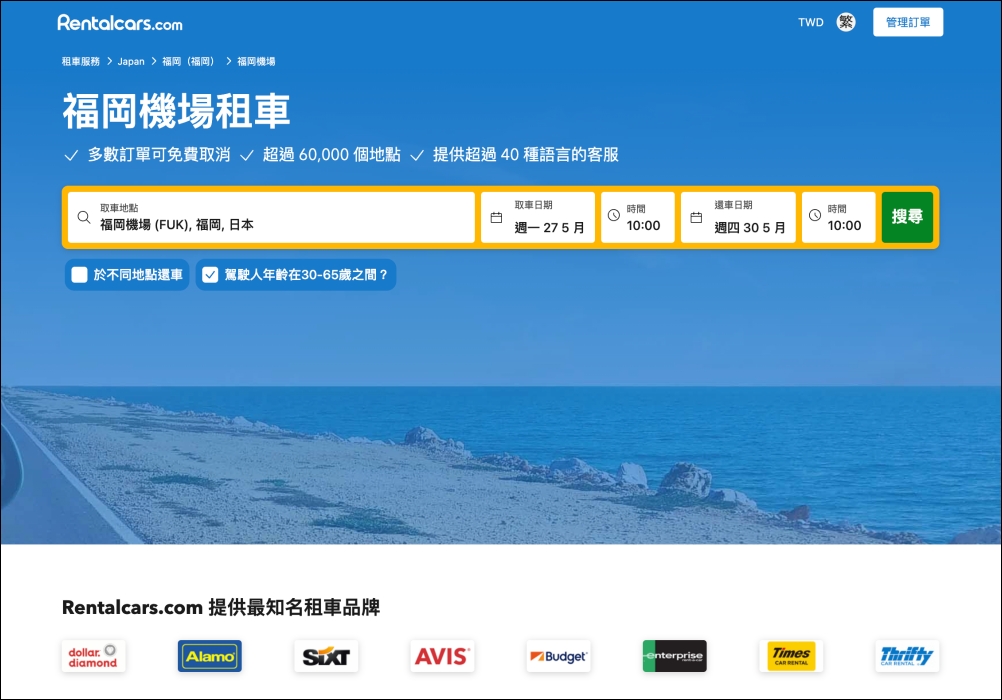Click the 取車日期 calendar icon

tap(496, 218)
